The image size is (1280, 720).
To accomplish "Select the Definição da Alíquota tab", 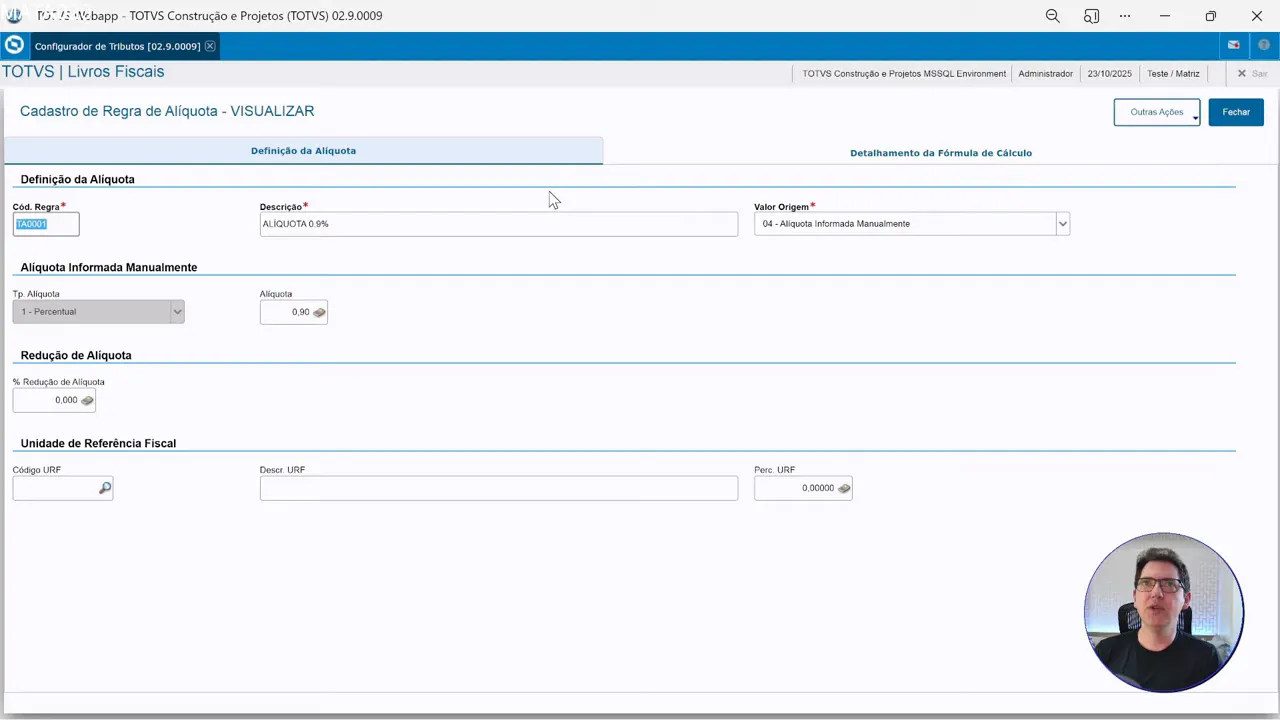I will click(x=303, y=151).
